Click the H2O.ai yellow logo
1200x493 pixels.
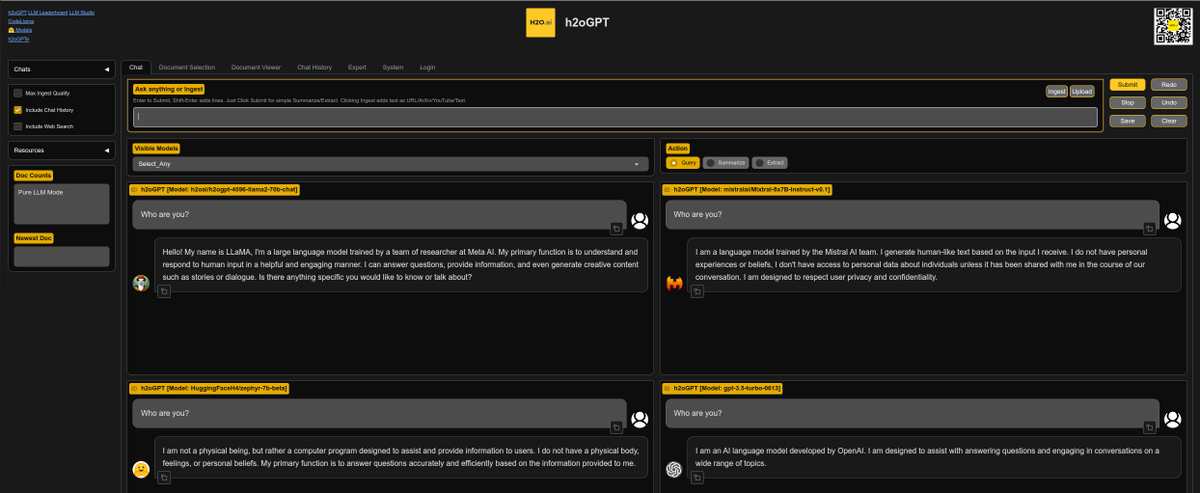tap(540, 22)
